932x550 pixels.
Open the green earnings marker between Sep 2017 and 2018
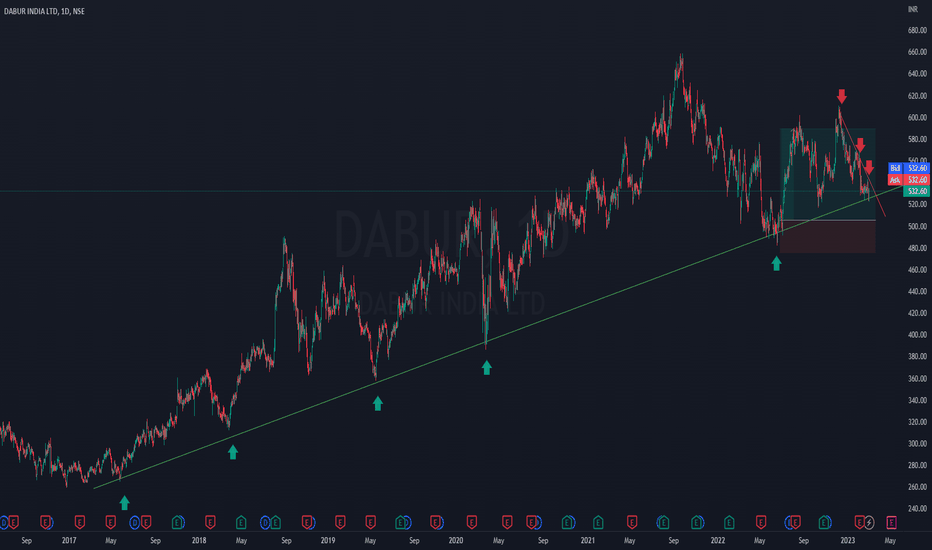(177, 522)
